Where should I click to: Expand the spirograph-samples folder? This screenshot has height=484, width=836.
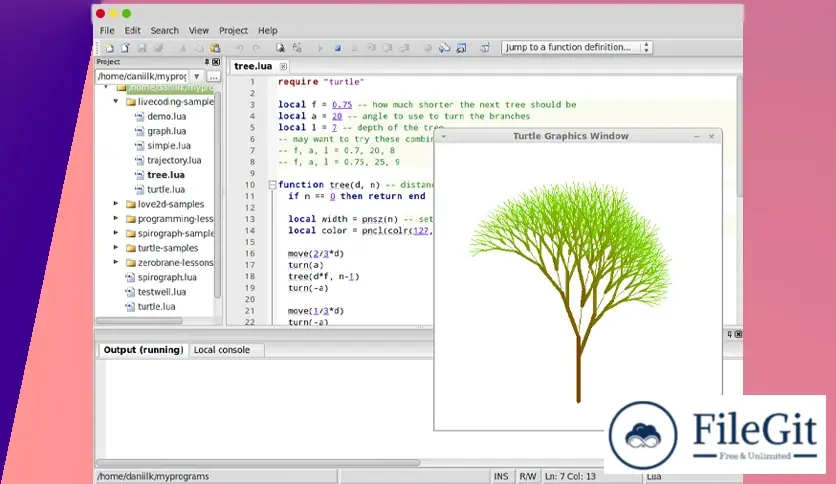click(116, 233)
